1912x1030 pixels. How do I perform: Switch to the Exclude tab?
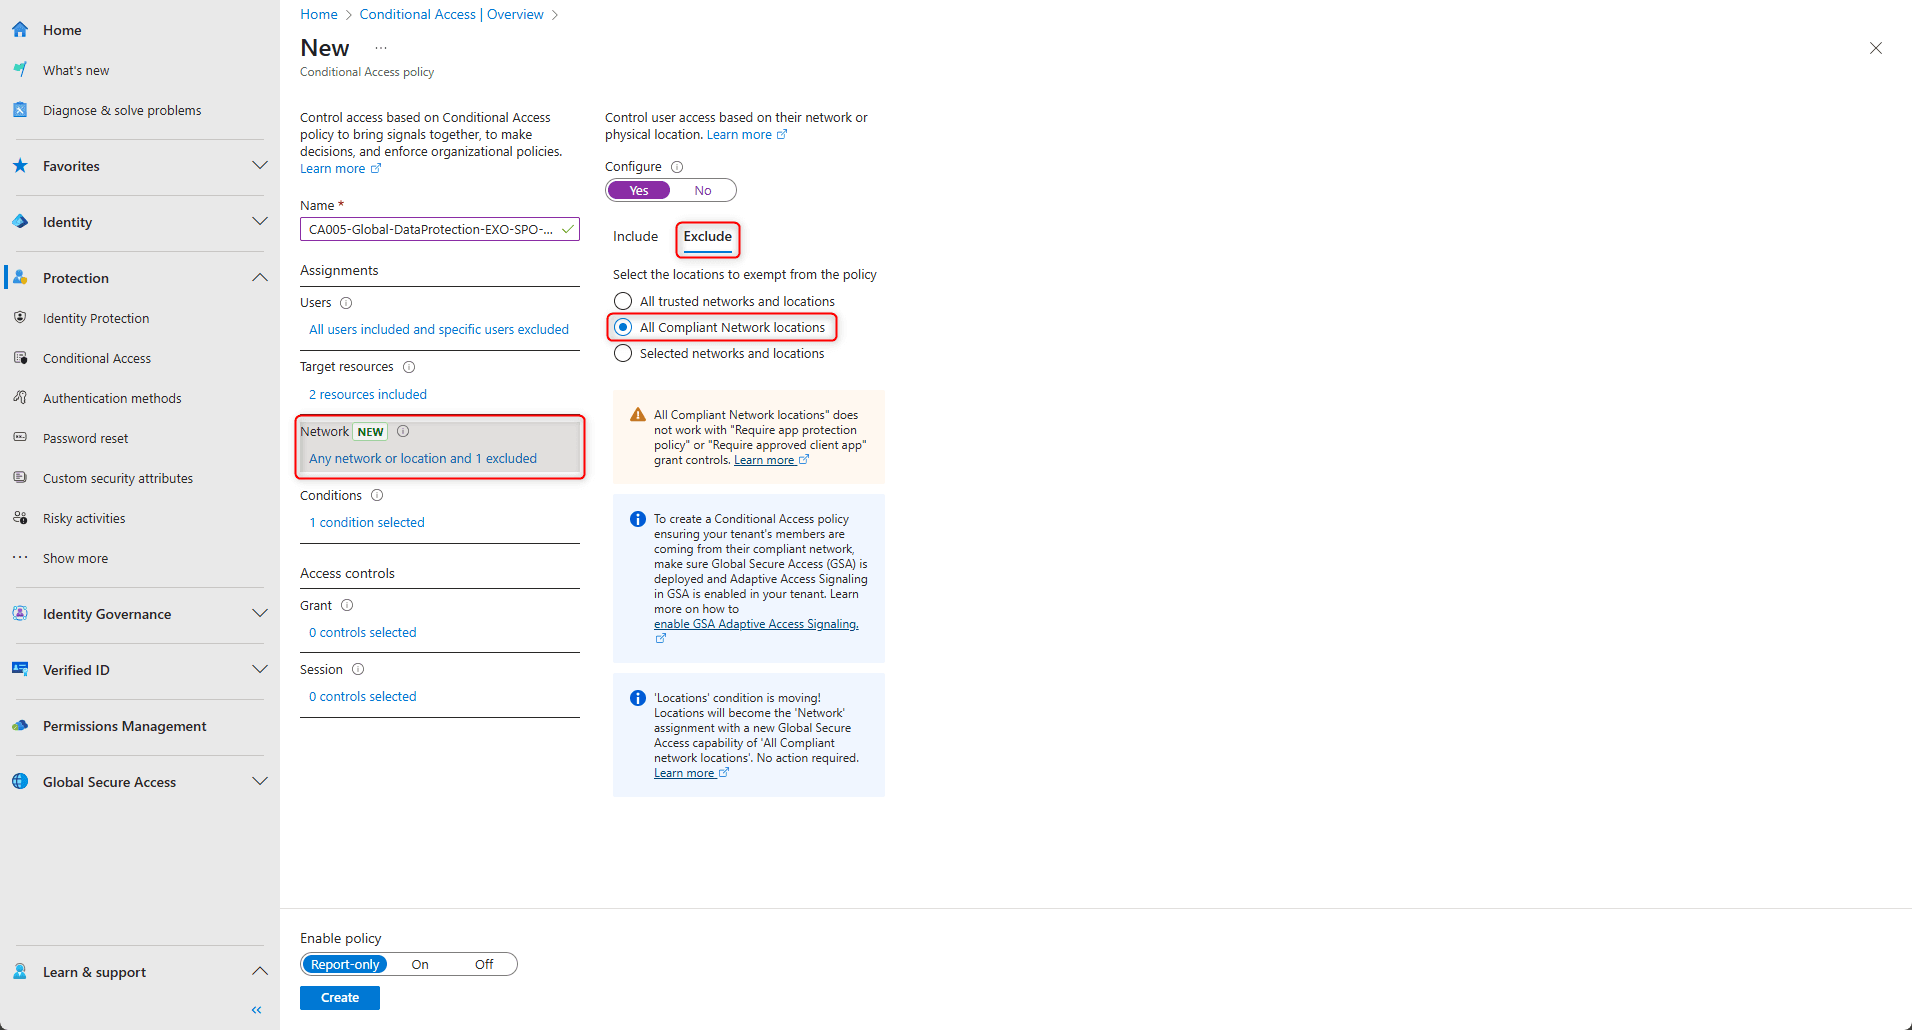[708, 237]
